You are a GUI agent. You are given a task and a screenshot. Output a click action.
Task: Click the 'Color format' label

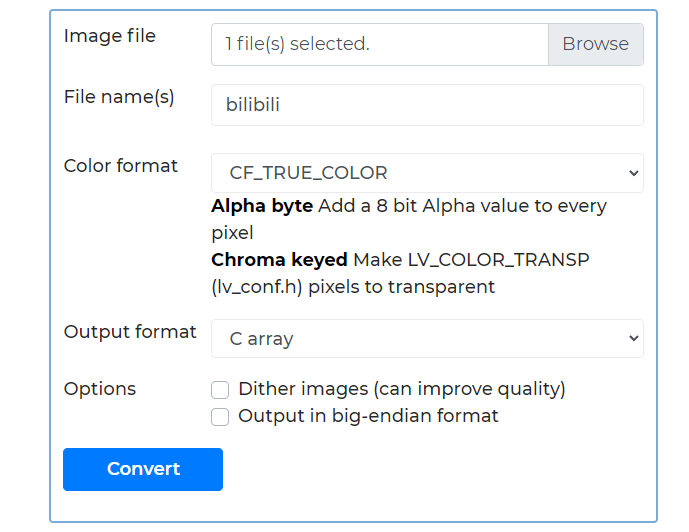[x=121, y=166]
